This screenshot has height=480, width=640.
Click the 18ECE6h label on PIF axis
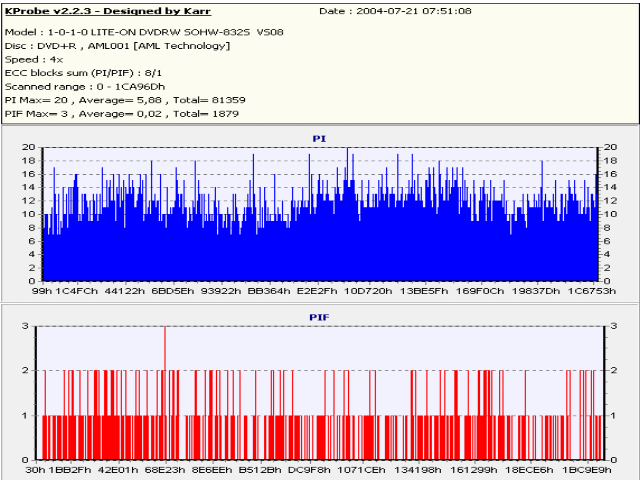[x=529, y=470]
